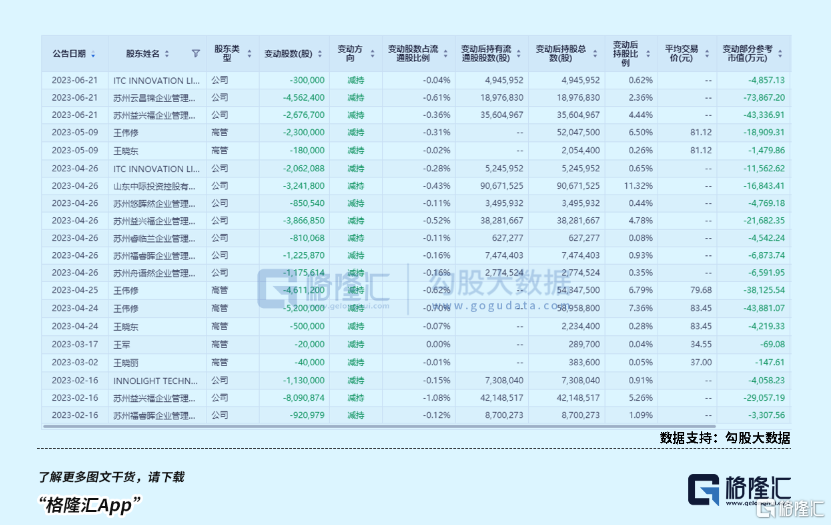Click the -920,979 change shares cell
This screenshot has height=525, width=831.
coord(307,415)
